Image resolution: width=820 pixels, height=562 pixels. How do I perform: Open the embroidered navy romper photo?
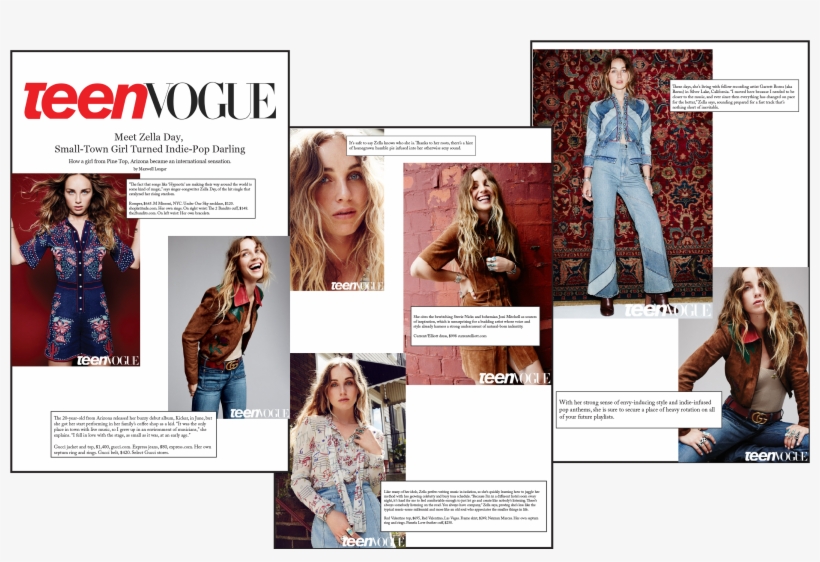tap(75, 270)
